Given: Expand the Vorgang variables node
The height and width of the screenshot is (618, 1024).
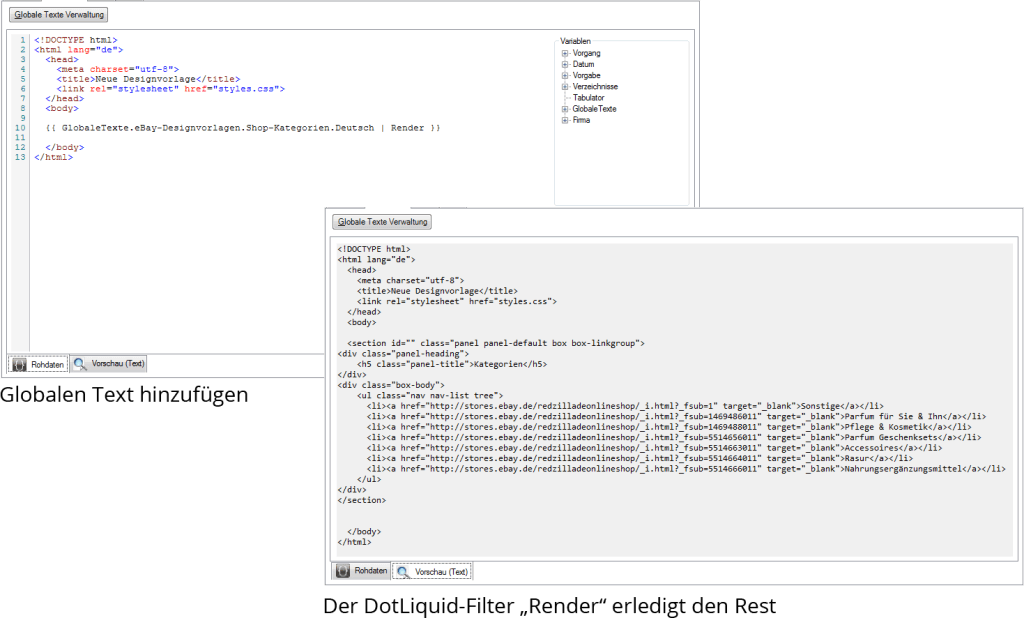Looking at the screenshot, I should click(x=565, y=53).
